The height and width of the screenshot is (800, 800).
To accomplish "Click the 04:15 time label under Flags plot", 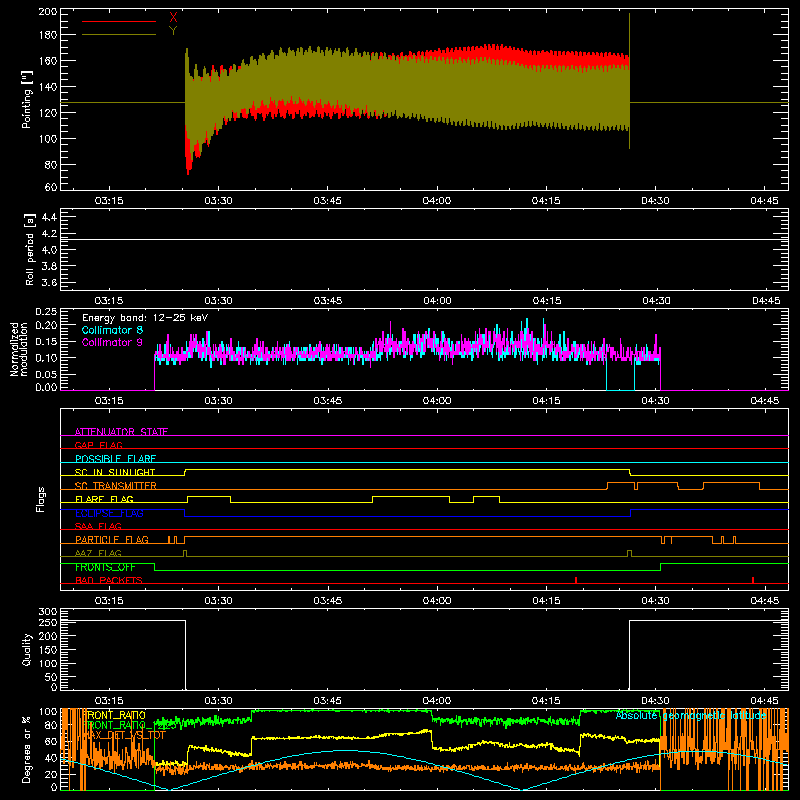I will [546, 601].
